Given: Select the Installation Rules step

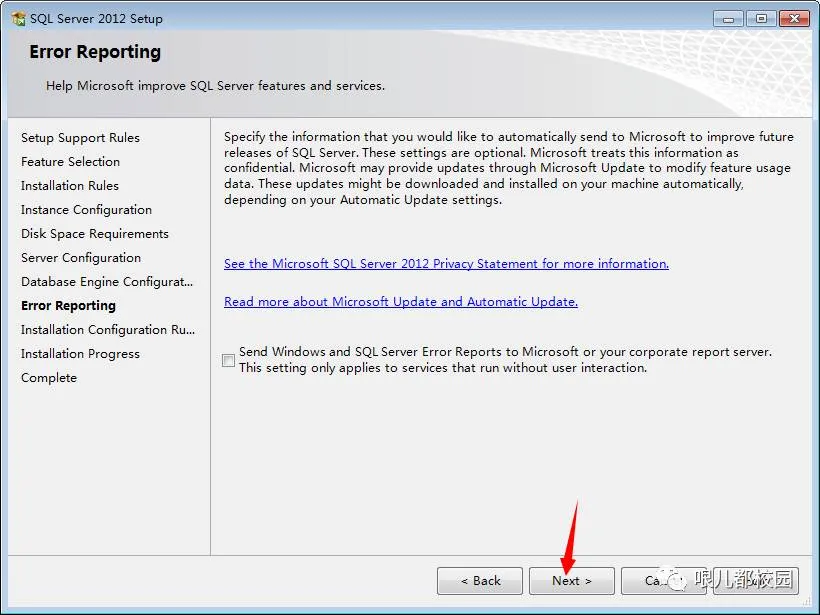Looking at the screenshot, I should (x=70, y=186).
